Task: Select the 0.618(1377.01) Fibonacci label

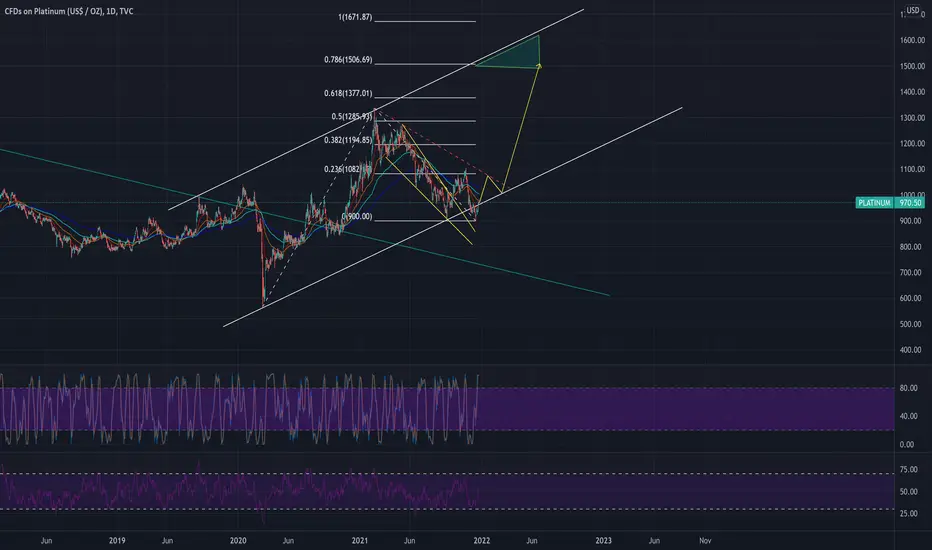Action: 348,93
